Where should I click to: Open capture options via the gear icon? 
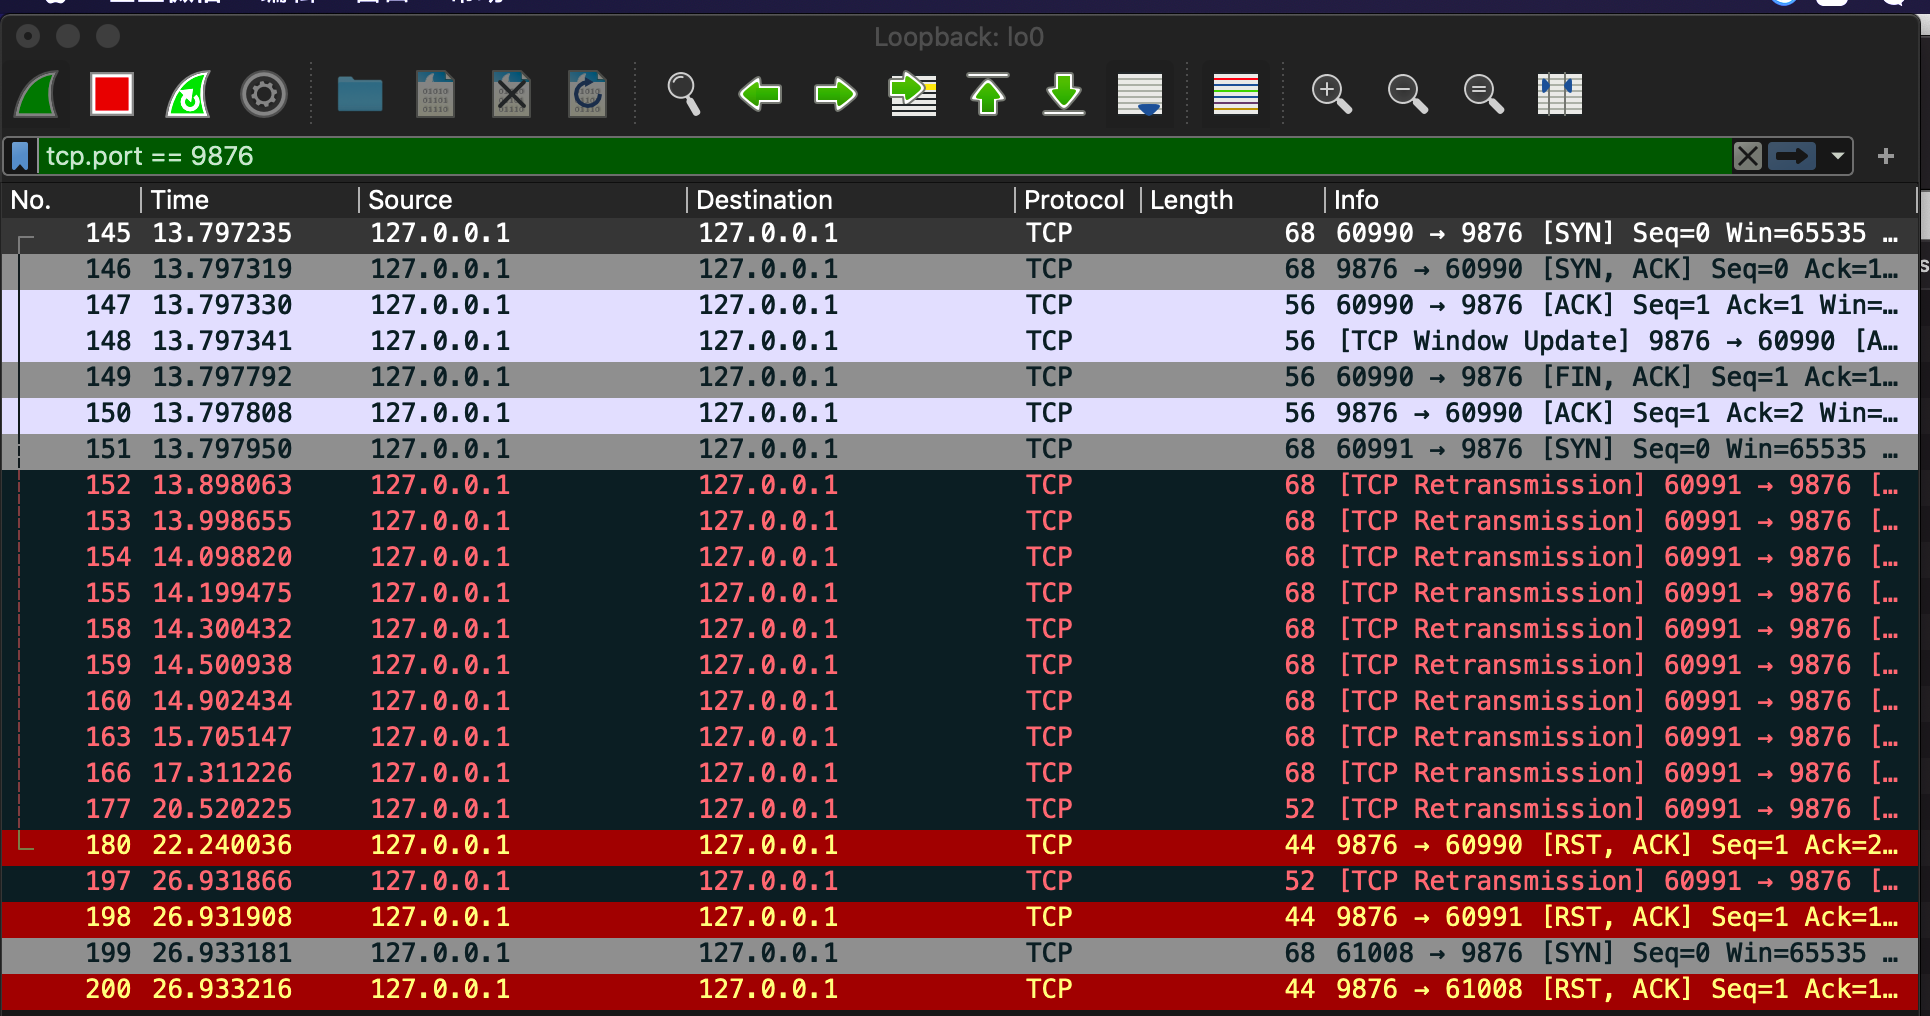click(264, 95)
